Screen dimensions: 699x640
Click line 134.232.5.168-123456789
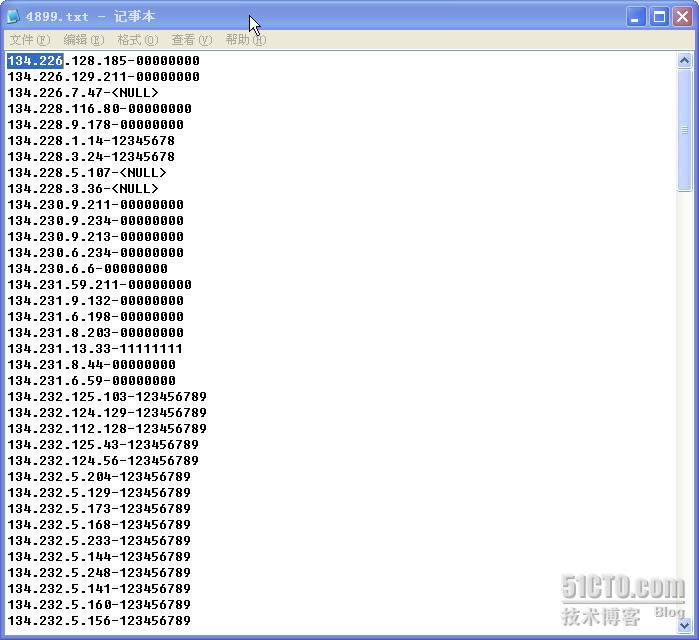[99, 525]
